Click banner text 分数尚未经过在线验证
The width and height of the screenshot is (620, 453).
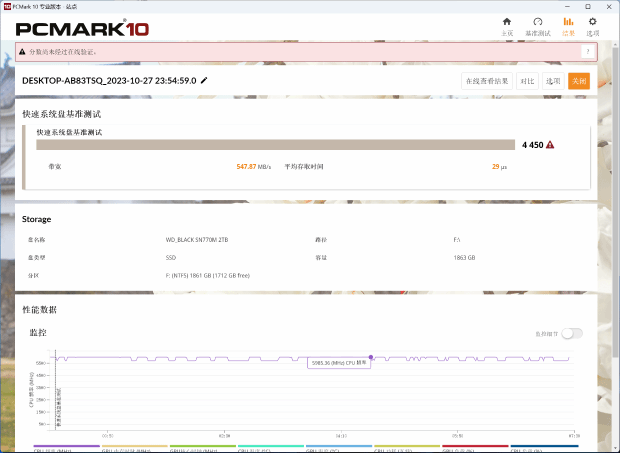pos(63,52)
